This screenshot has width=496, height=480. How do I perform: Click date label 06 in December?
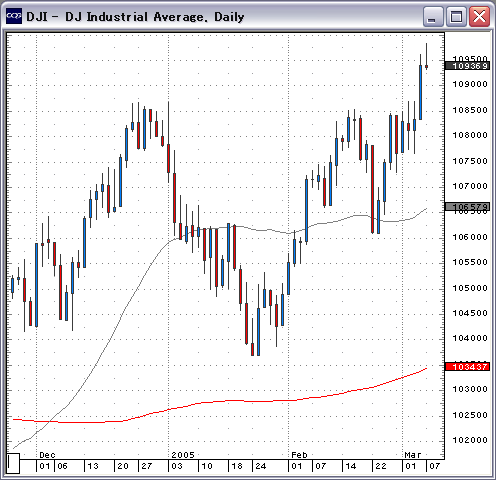pos(63,466)
